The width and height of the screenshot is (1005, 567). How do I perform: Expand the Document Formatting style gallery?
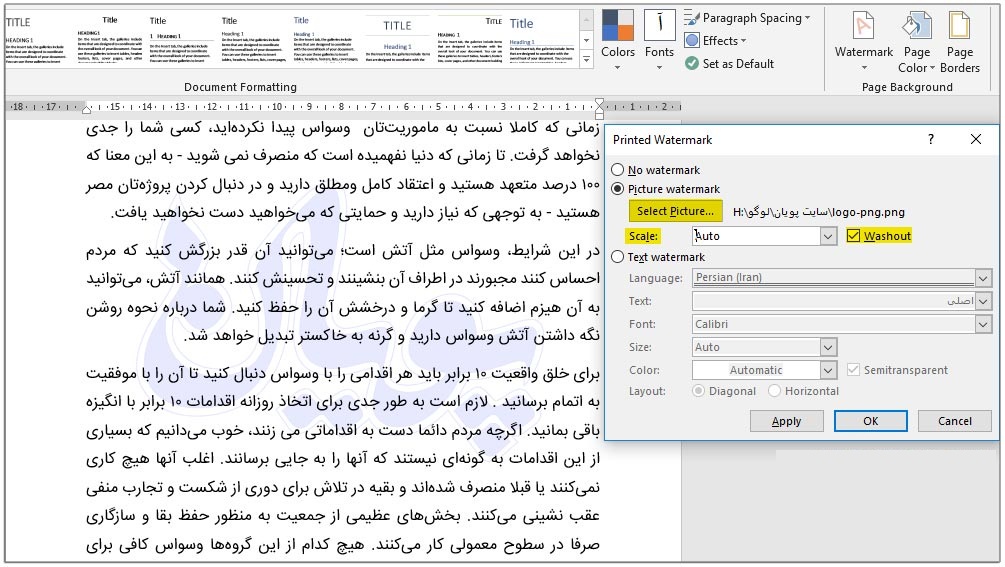pos(586,61)
